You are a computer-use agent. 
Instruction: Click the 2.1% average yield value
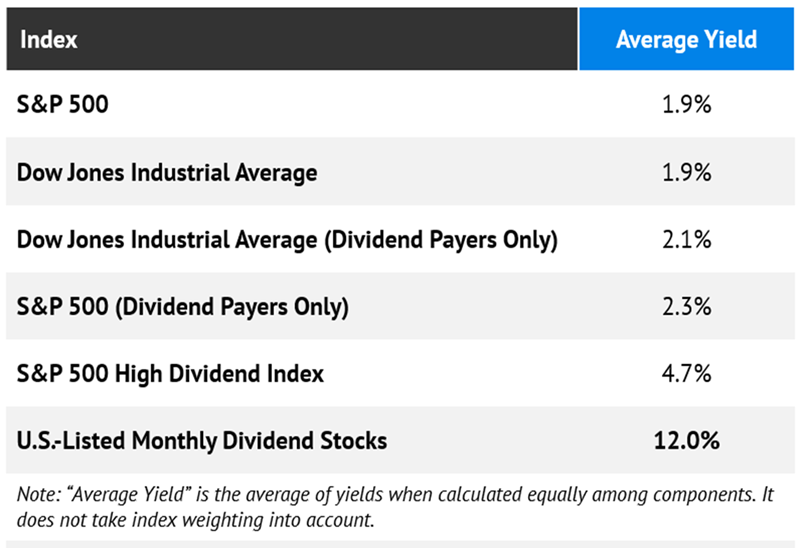click(x=687, y=240)
